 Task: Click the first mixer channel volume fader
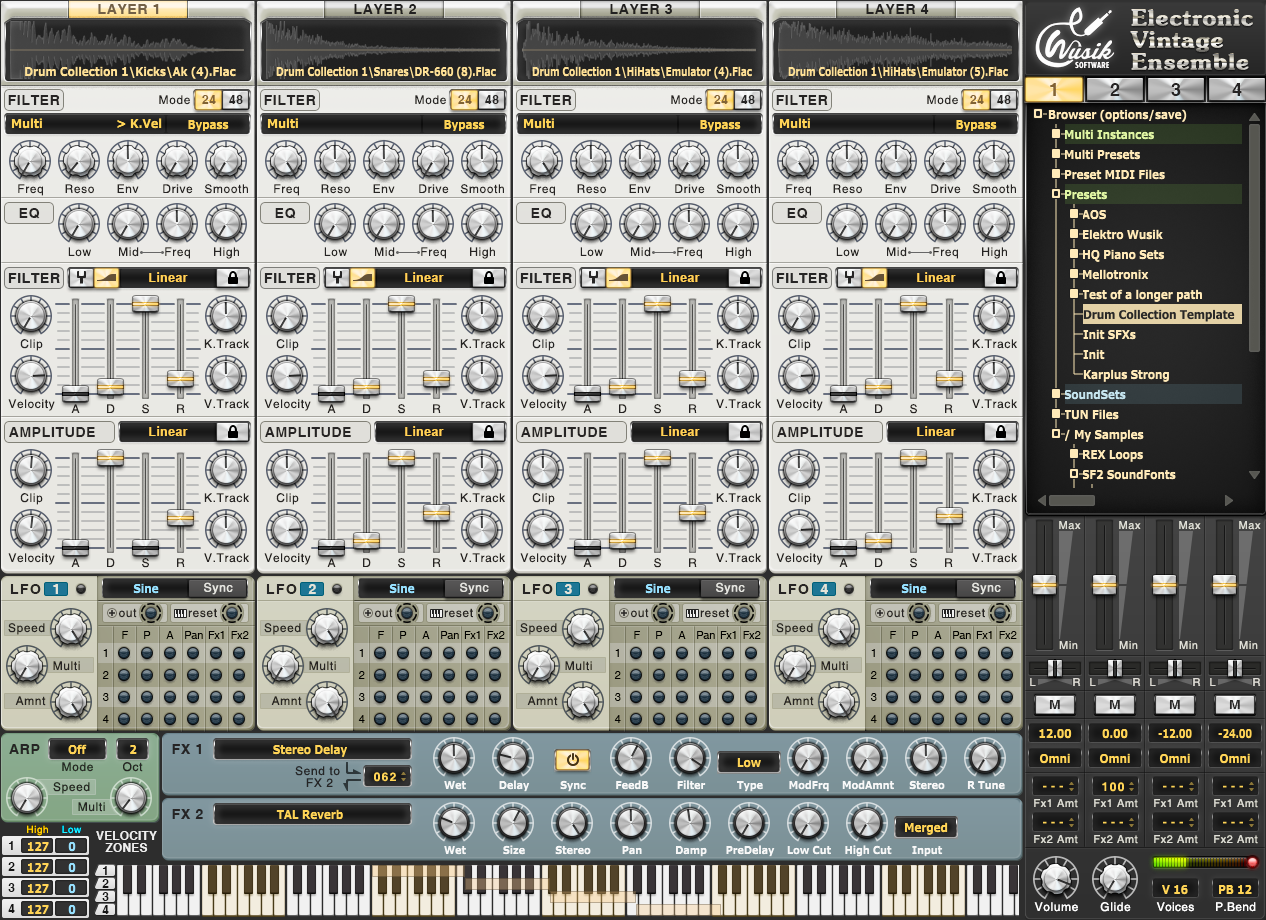click(1044, 583)
